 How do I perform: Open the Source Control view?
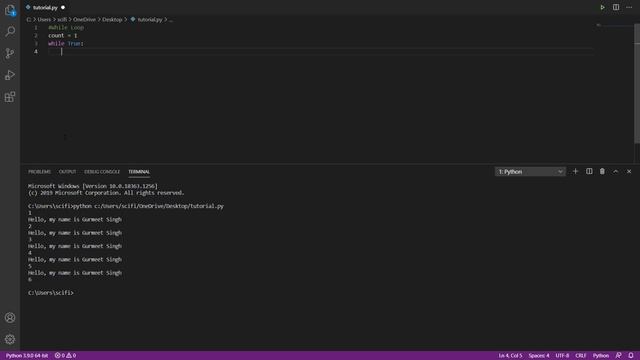pyautogui.click(x=10, y=53)
